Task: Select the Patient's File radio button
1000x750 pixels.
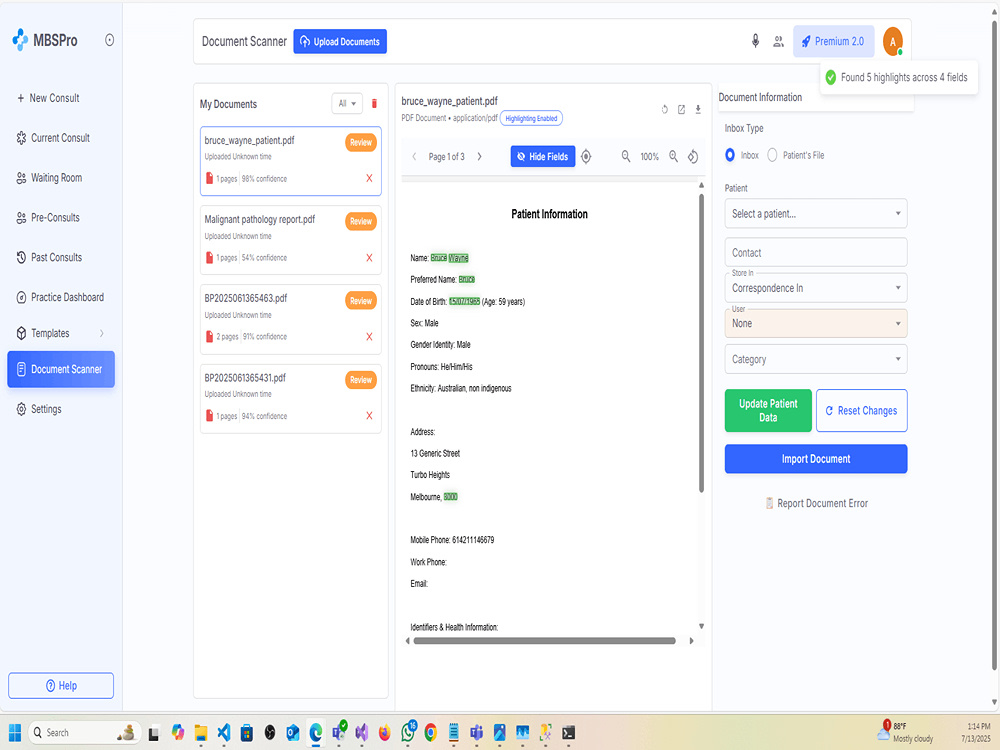Action: pyautogui.click(x=772, y=155)
